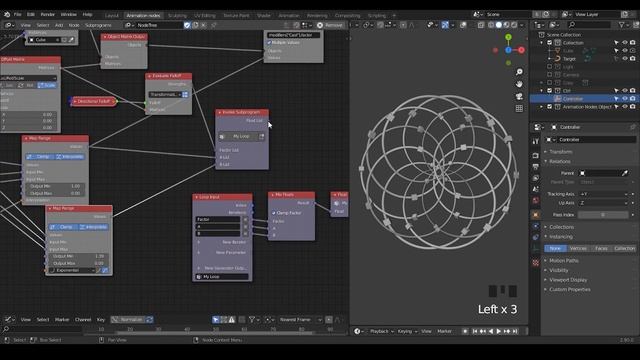Open the Edit menu
640x360 pixels.
[31, 14]
